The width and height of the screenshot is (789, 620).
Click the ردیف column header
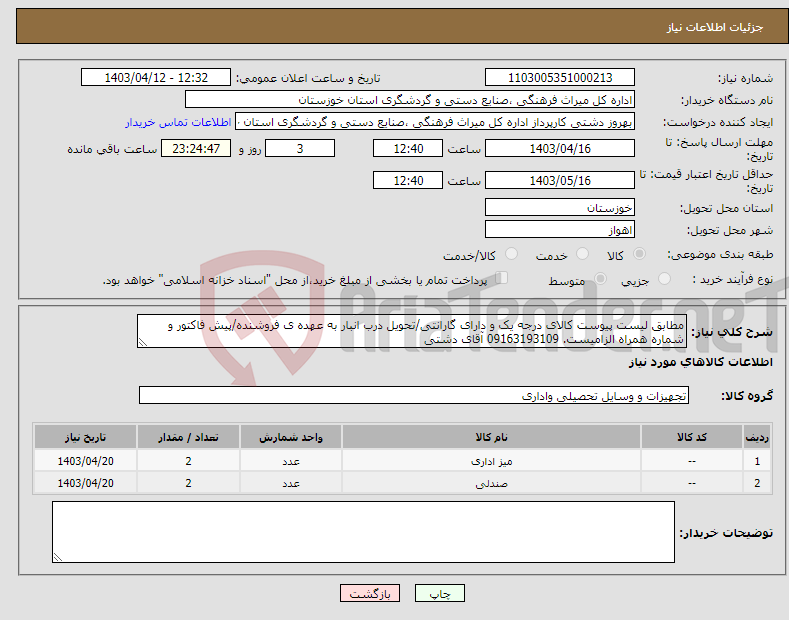(757, 437)
